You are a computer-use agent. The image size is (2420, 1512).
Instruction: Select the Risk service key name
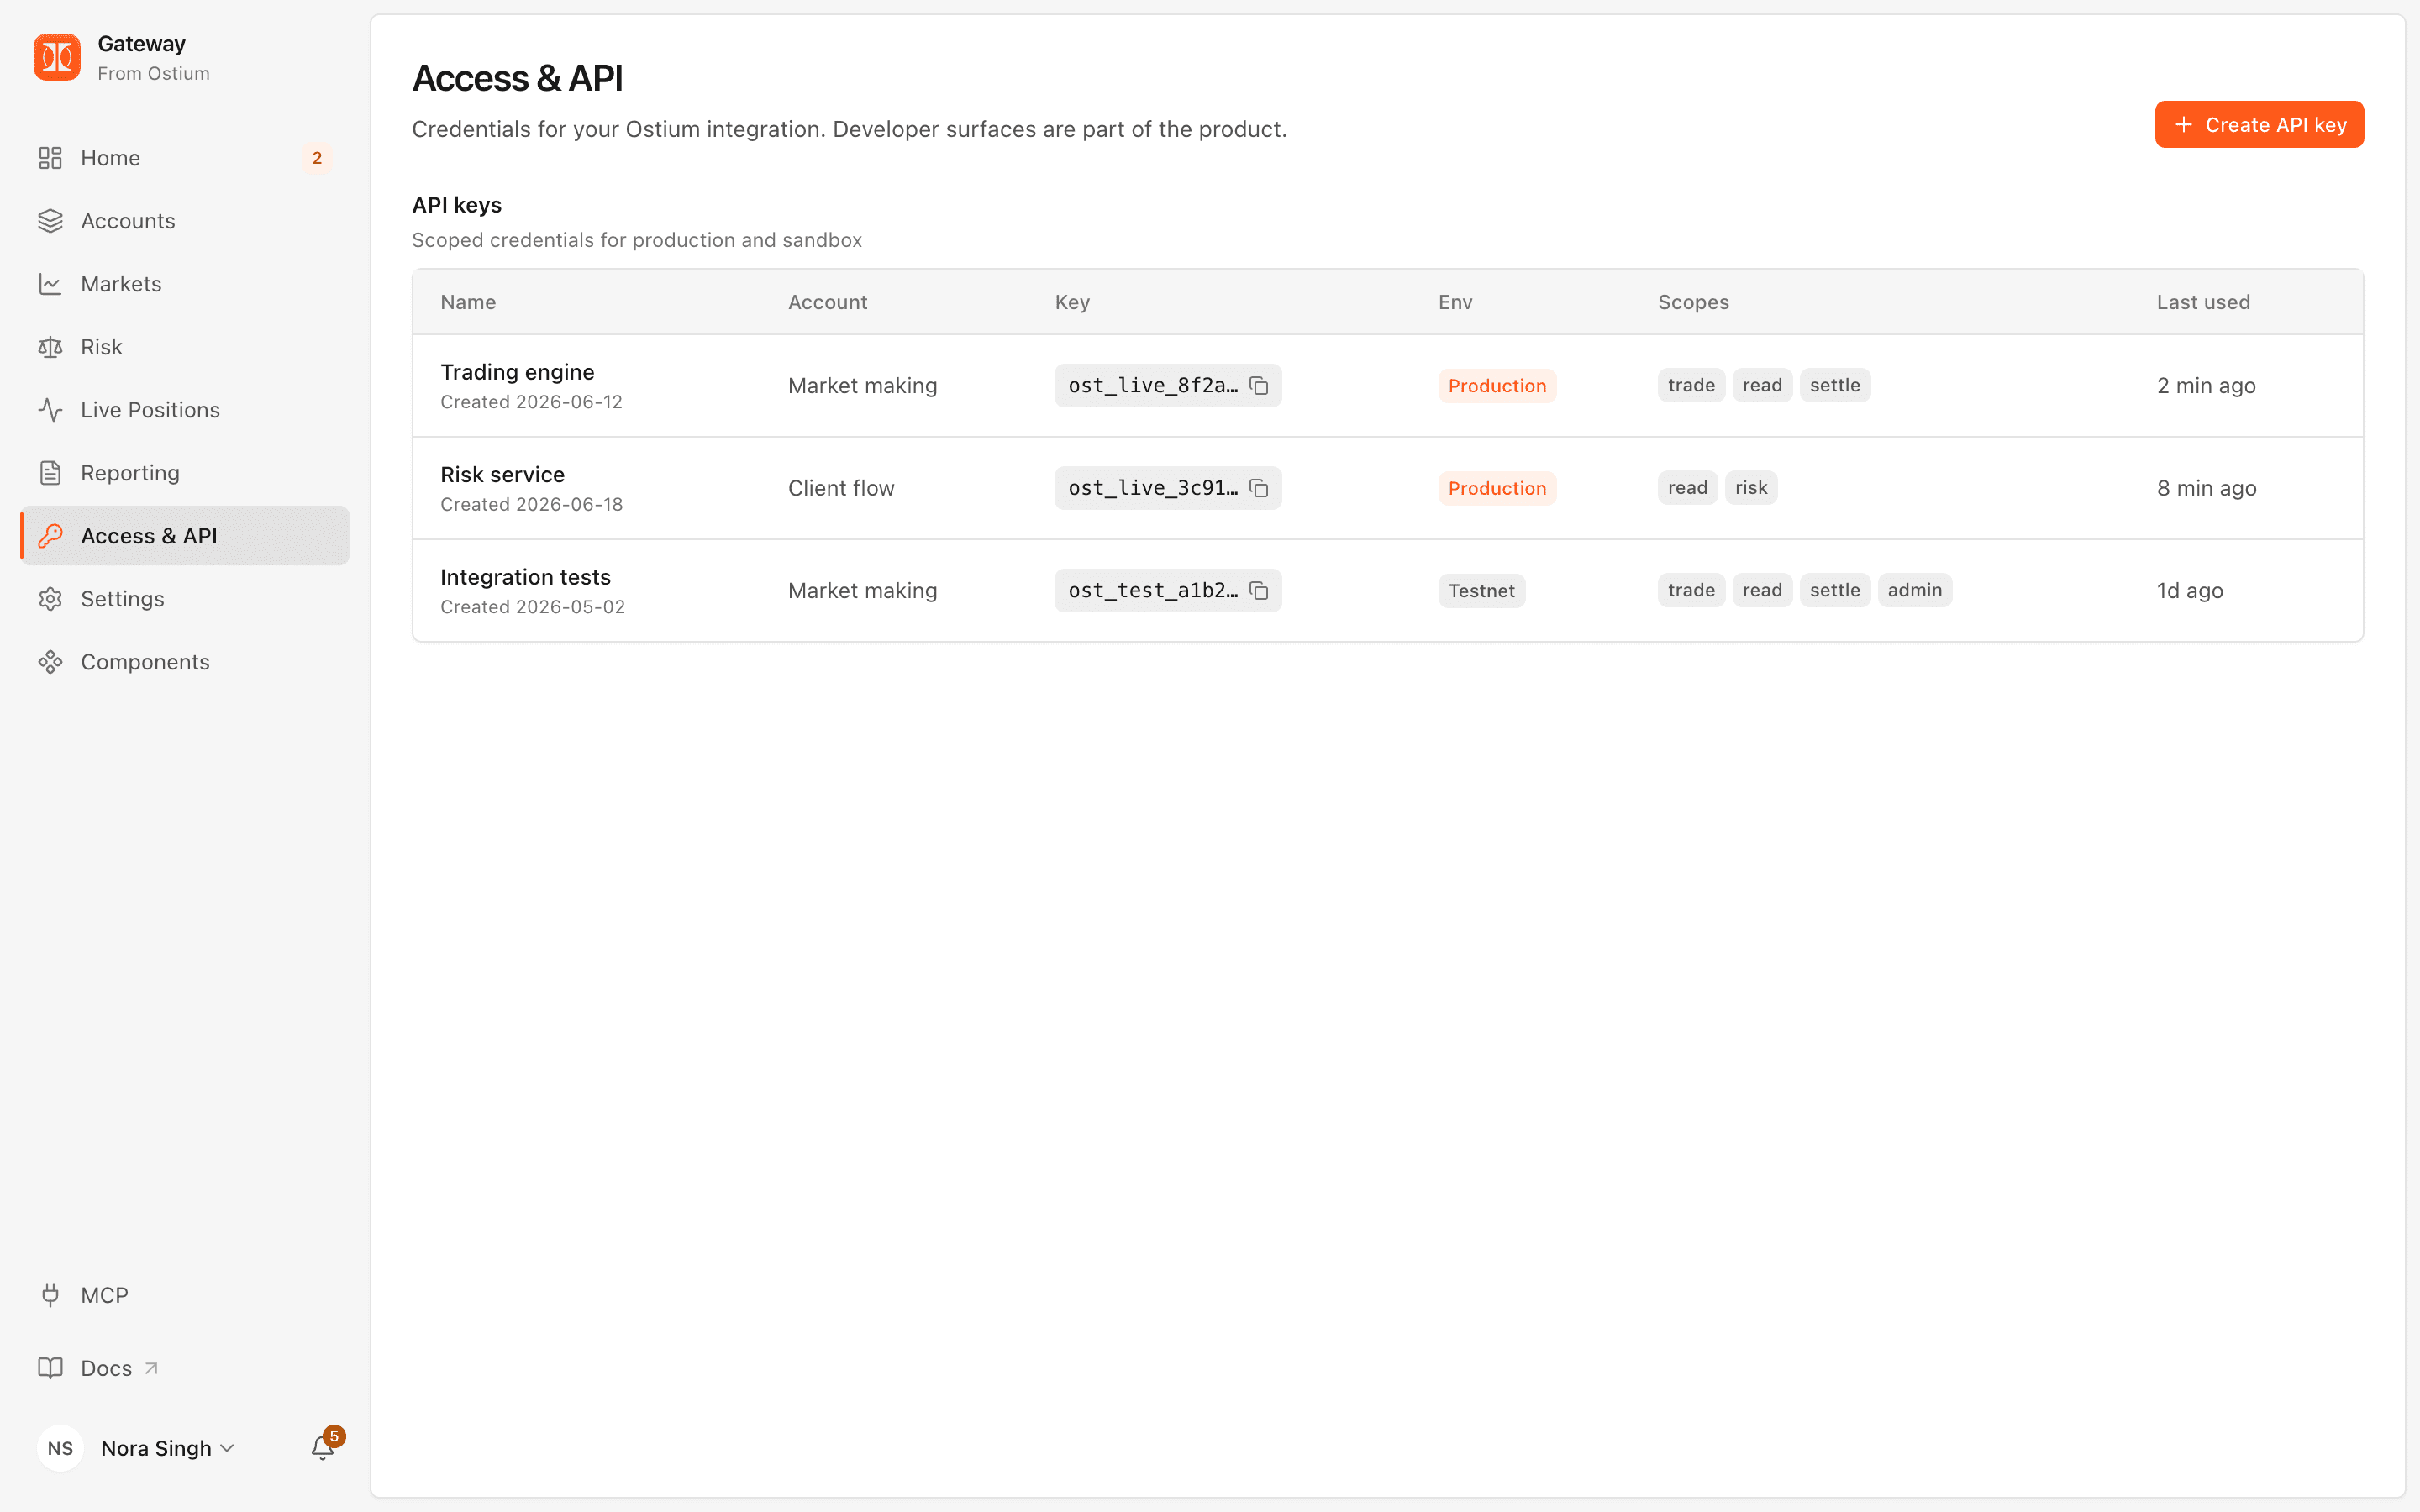(x=502, y=474)
